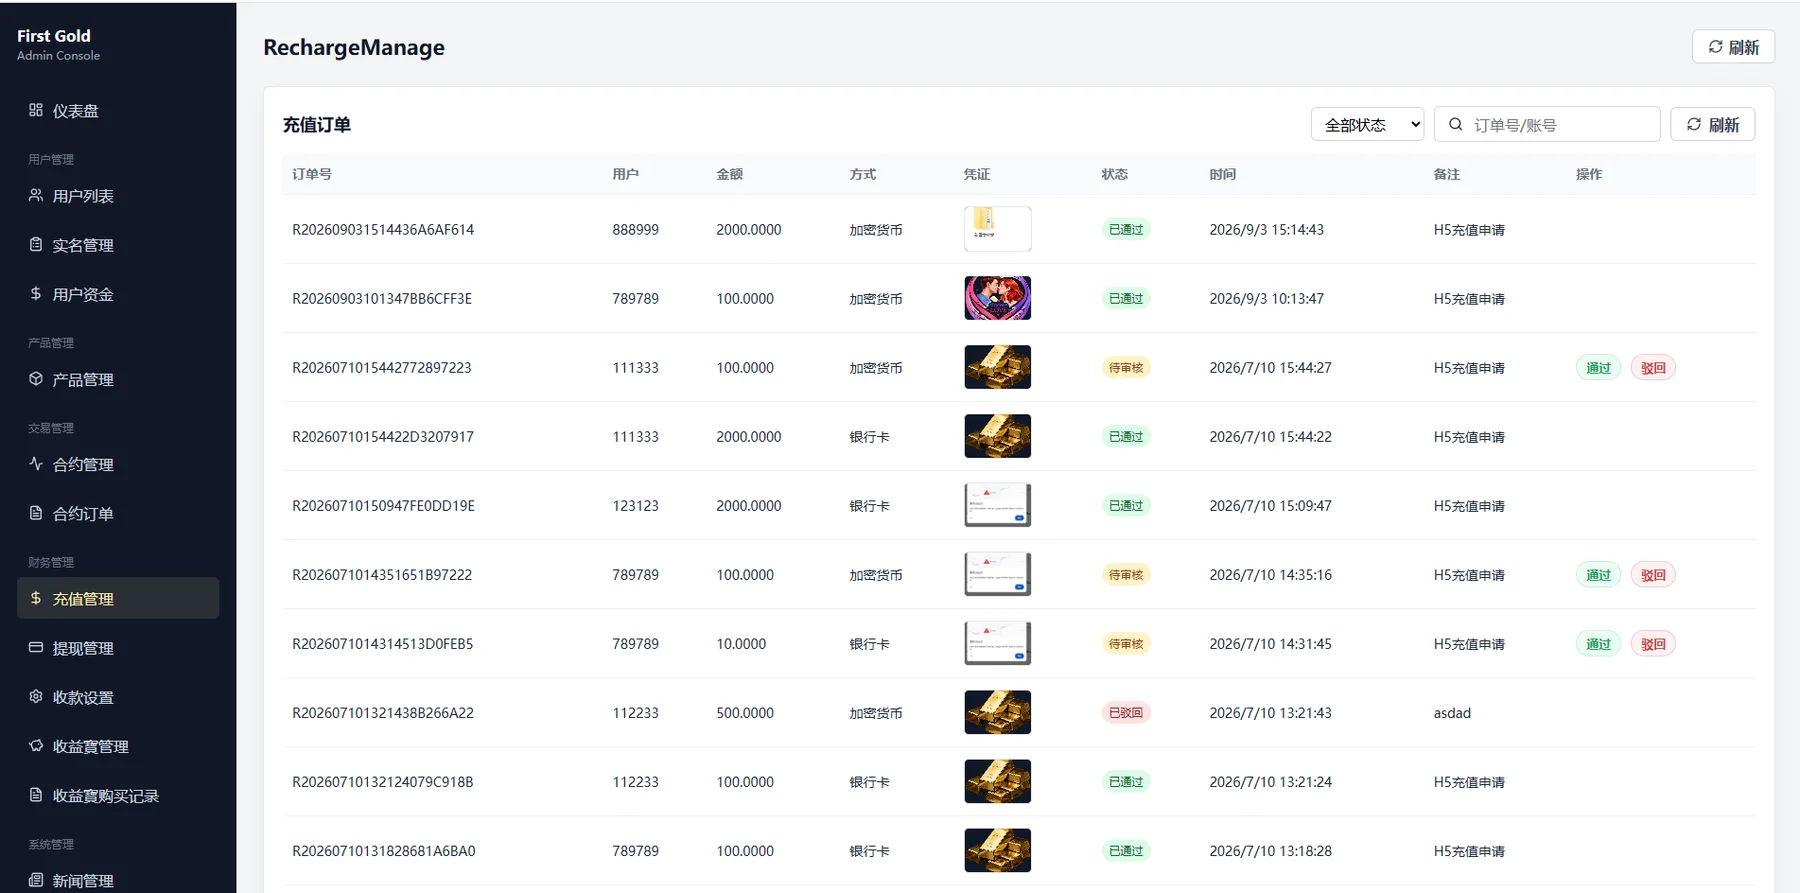
Task: Approve the 111333 pending order with 通过
Action: (1598, 368)
